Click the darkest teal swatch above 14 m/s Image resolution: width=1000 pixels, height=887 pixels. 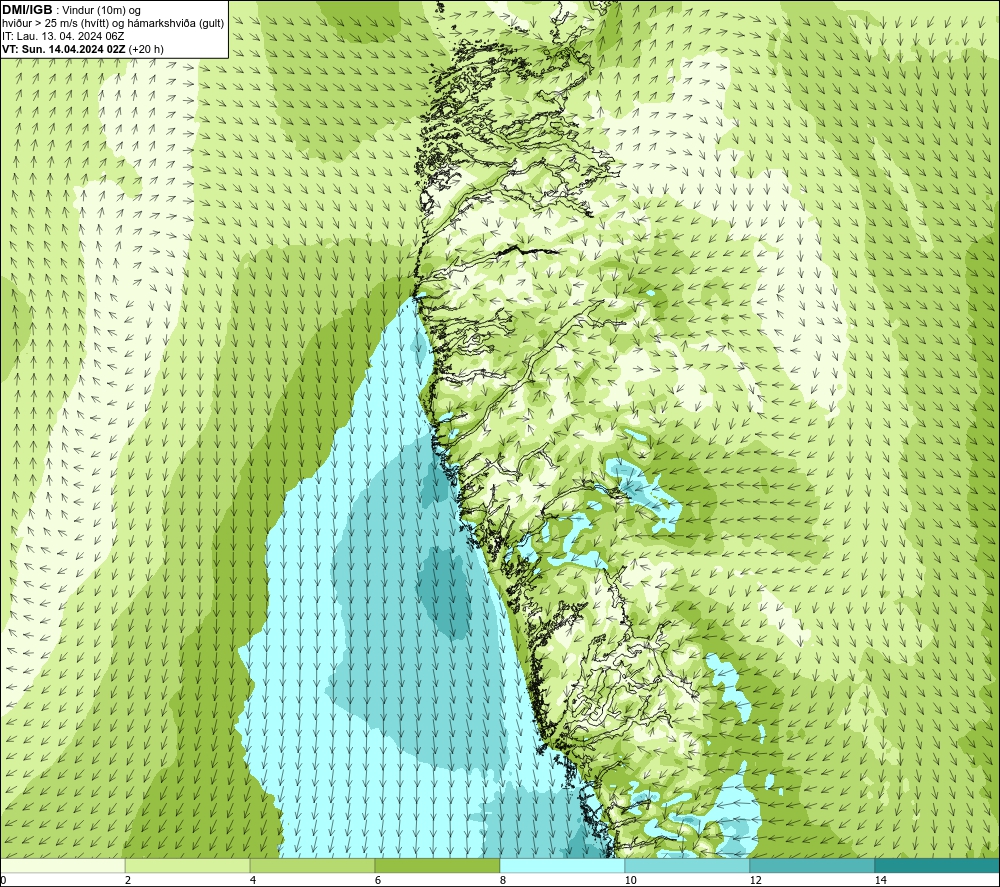click(938, 866)
